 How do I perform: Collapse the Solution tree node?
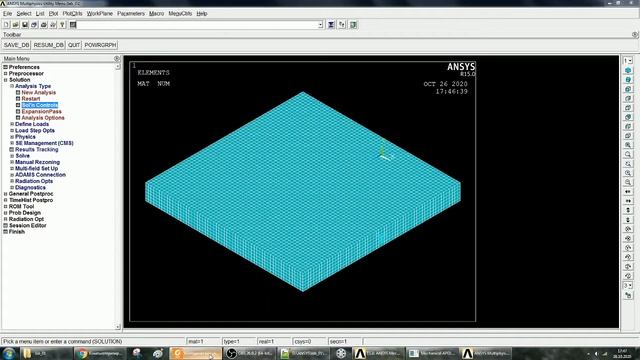pyautogui.click(x=6, y=80)
